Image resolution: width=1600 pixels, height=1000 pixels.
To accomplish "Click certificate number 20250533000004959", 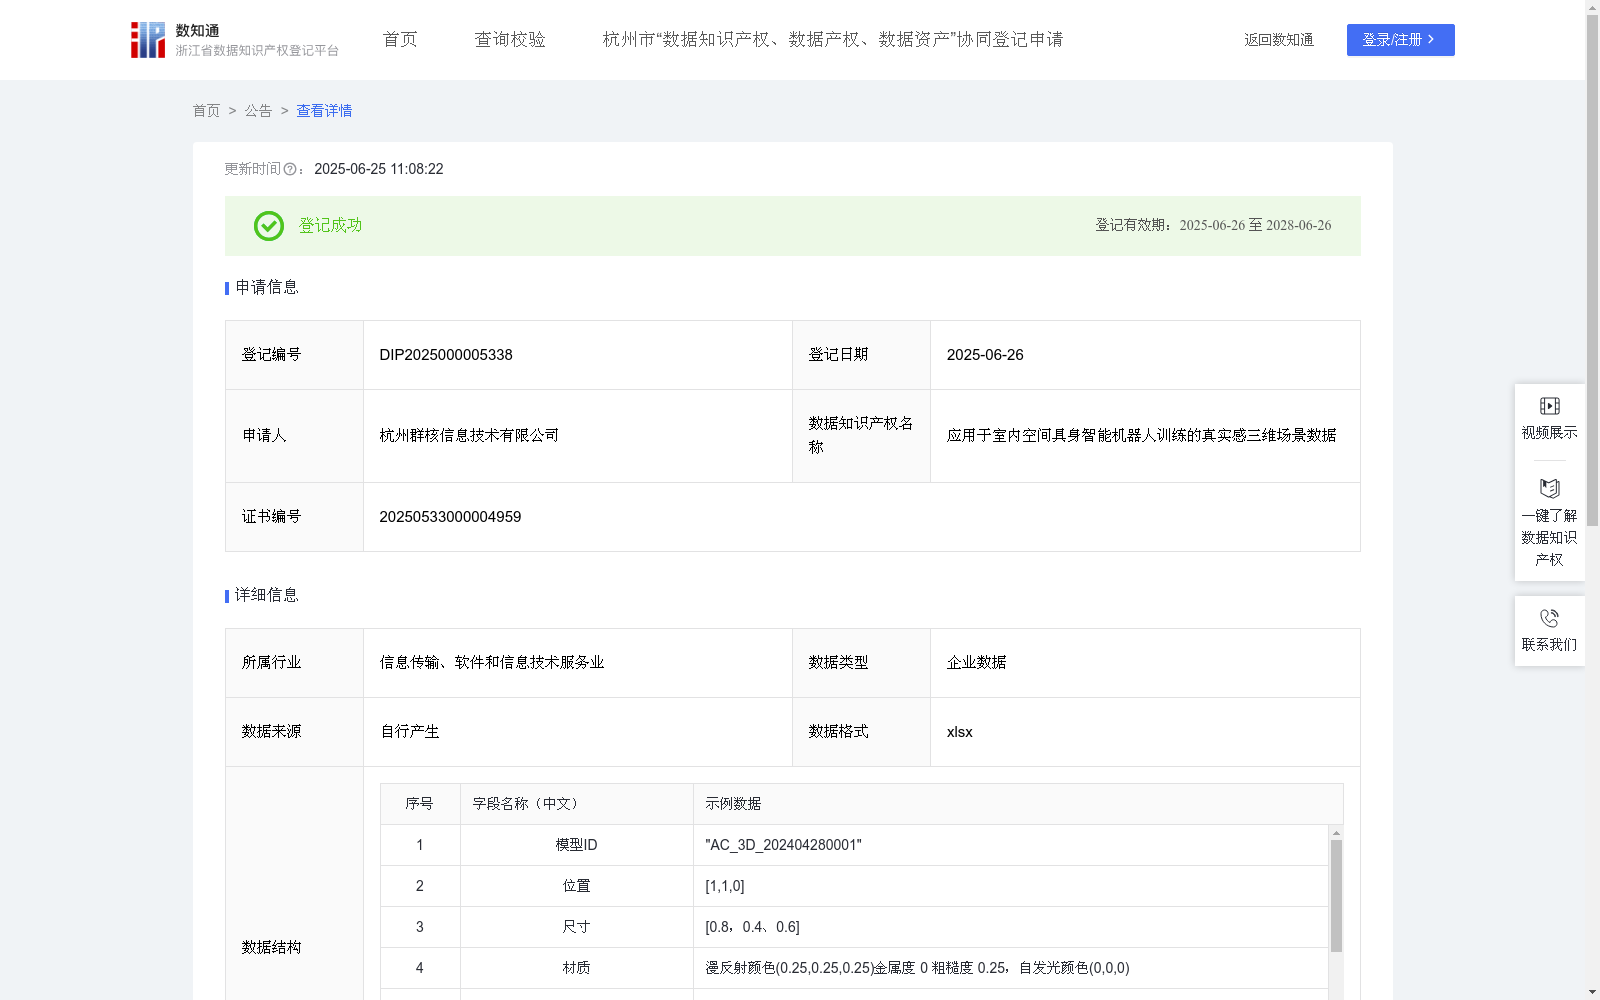I will click(450, 517).
